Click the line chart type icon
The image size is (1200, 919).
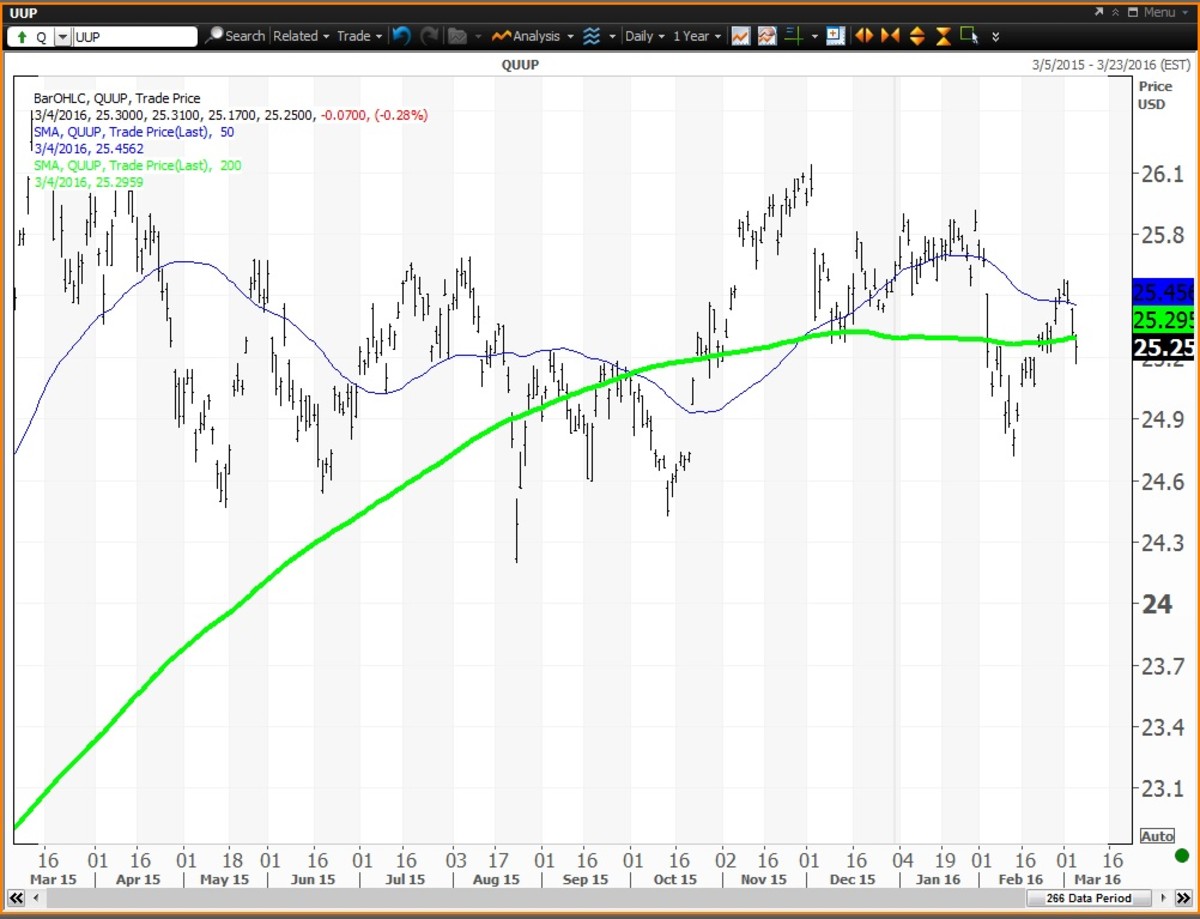[741, 36]
